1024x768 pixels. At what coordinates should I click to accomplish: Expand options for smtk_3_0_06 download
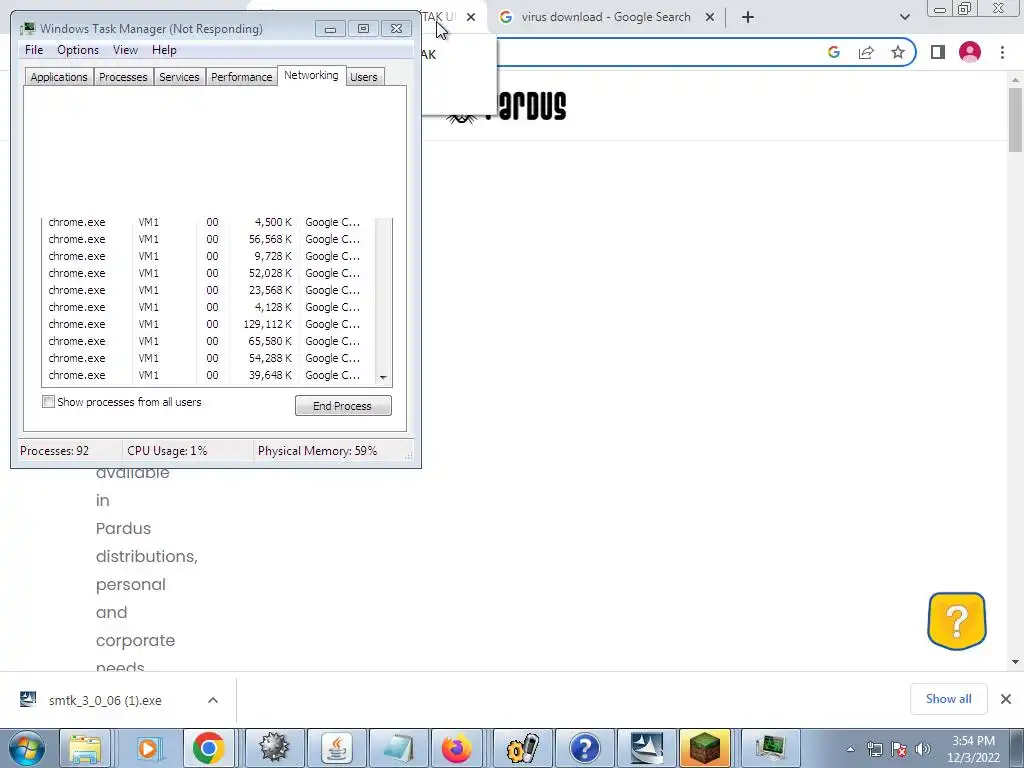[x=213, y=700]
